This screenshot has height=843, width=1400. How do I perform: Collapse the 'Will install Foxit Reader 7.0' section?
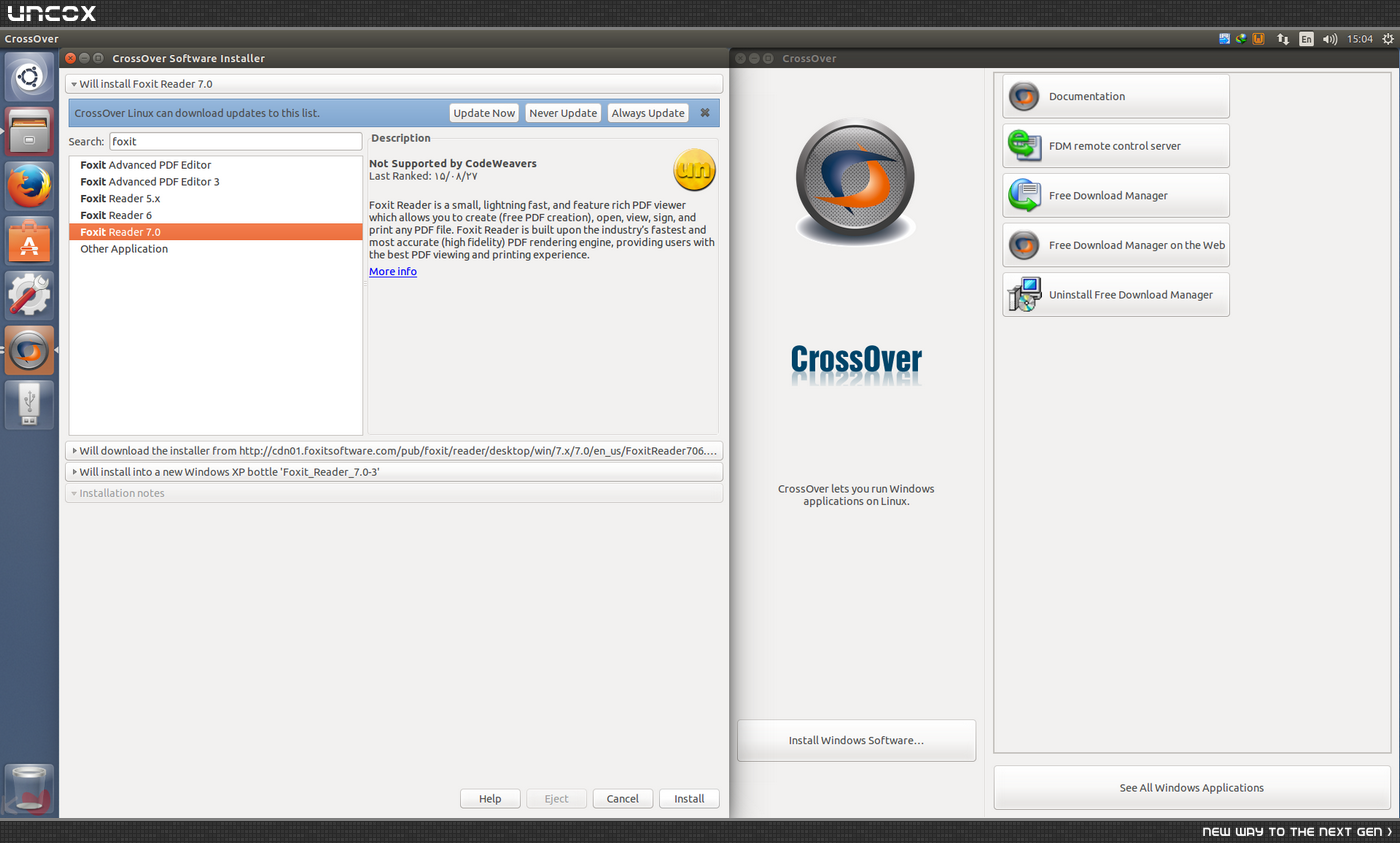pos(394,84)
